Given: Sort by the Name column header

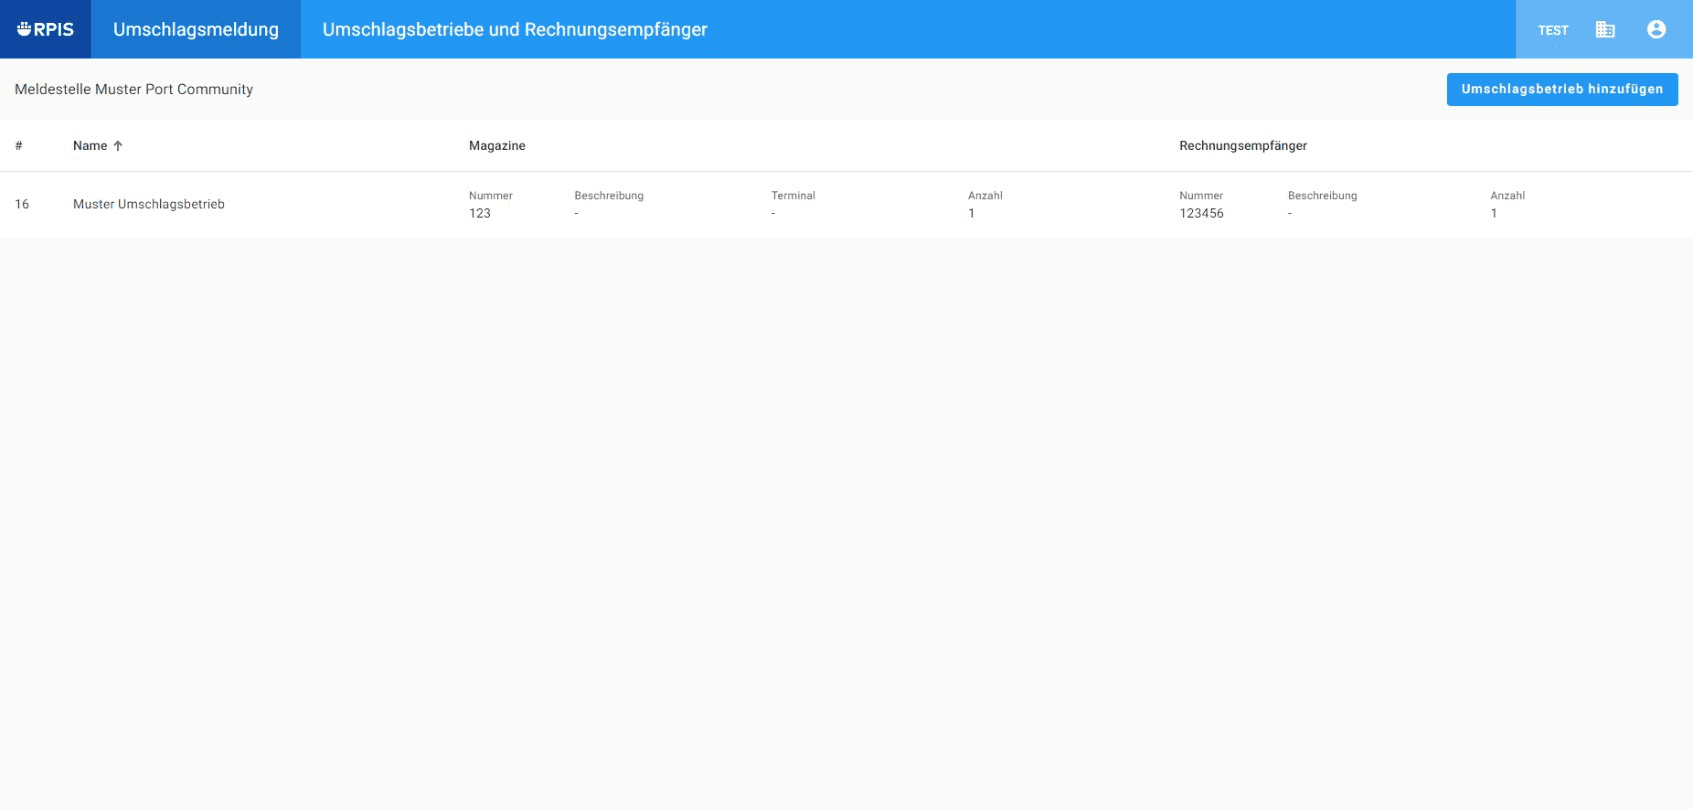Looking at the screenshot, I should [90, 146].
